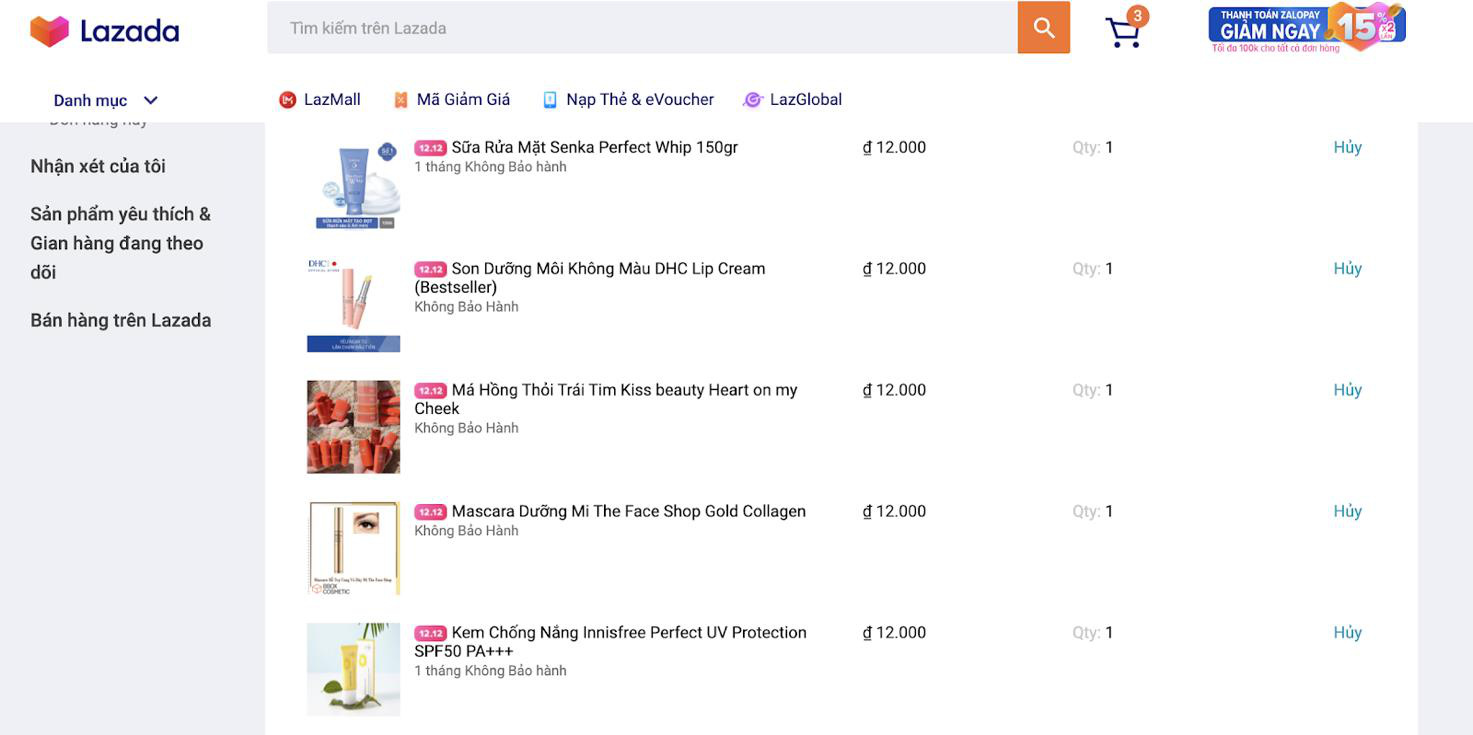Open Sữa Rửa Mặt Senka Perfect Whip title
Viewport: 1473px width, 735px height.
pos(595,147)
